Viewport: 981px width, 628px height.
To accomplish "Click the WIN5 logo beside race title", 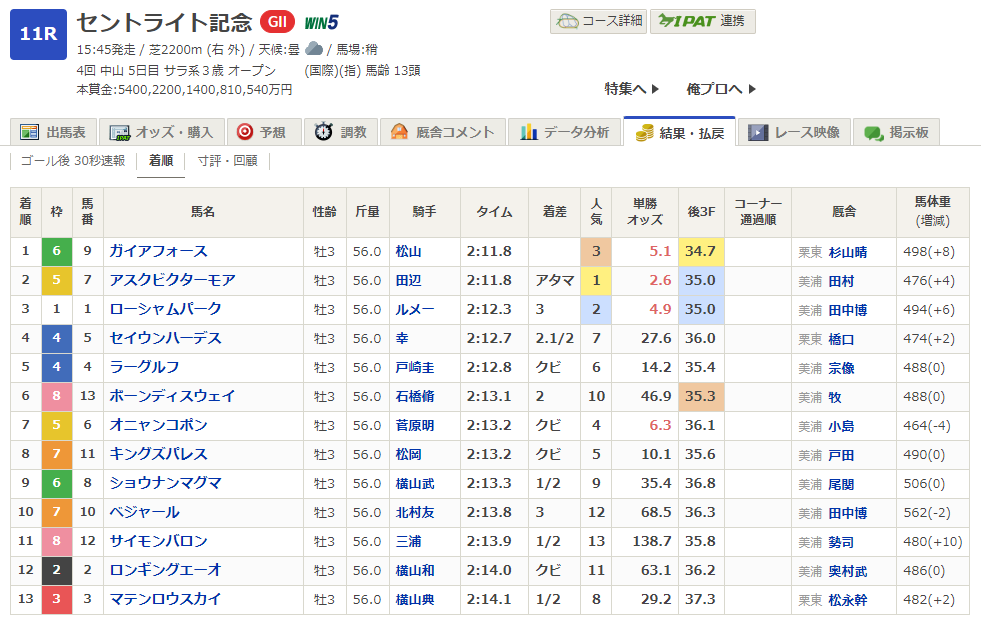I will tap(321, 22).
